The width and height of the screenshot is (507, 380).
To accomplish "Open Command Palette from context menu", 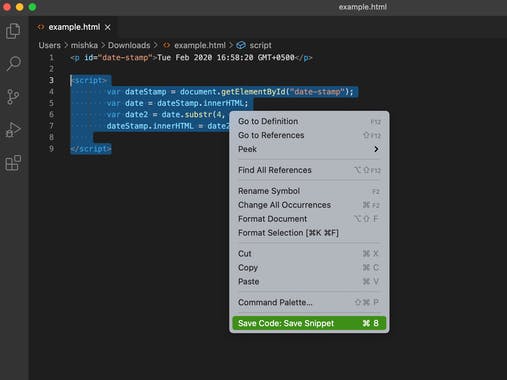I will (309, 302).
